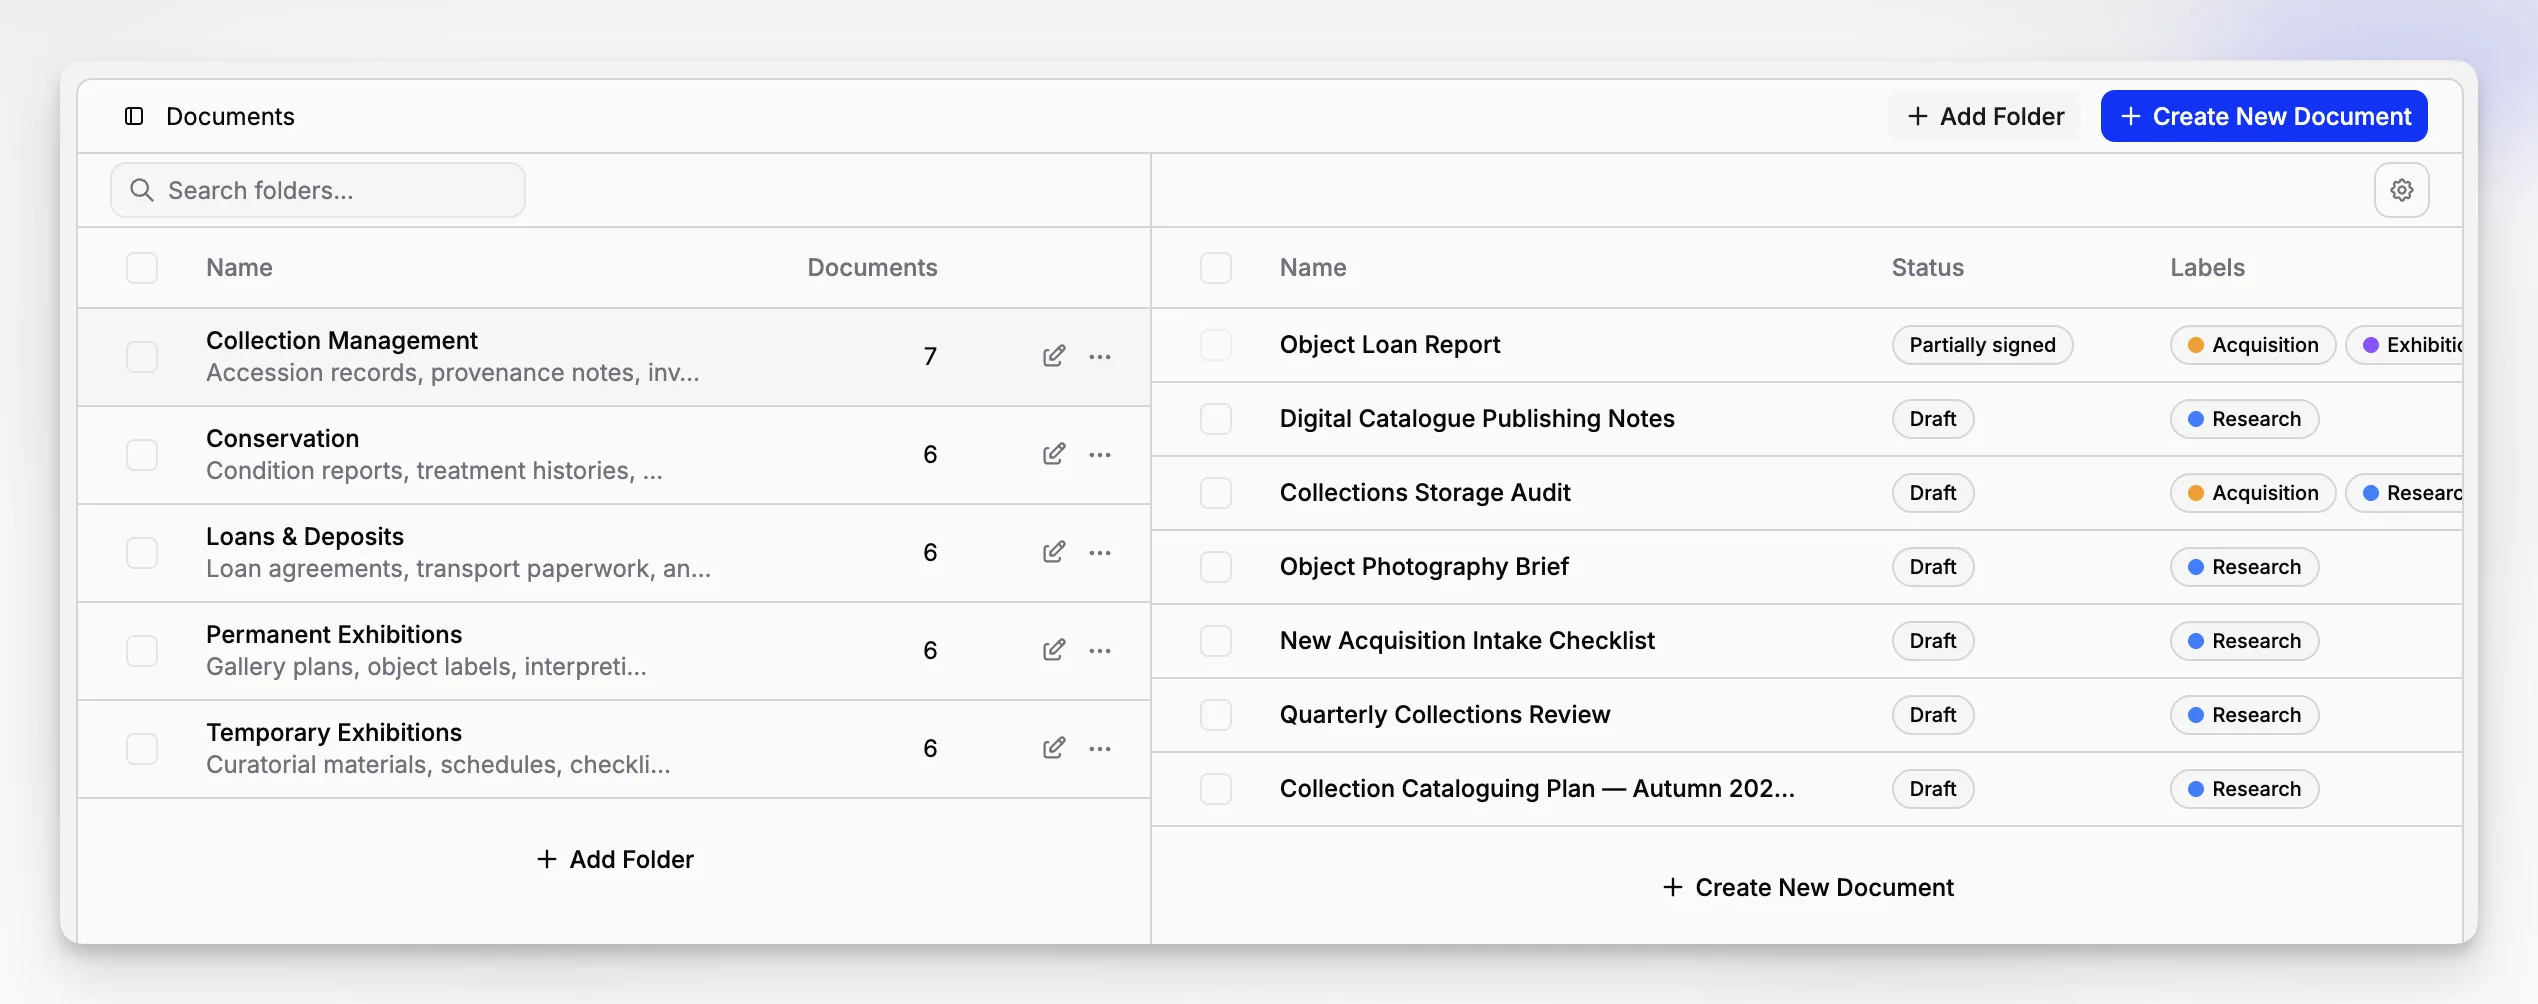Screen dimensions: 2538x1004
Task: Check the New Acquisition Intake Checklist checkbox
Action: click(x=1216, y=641)
